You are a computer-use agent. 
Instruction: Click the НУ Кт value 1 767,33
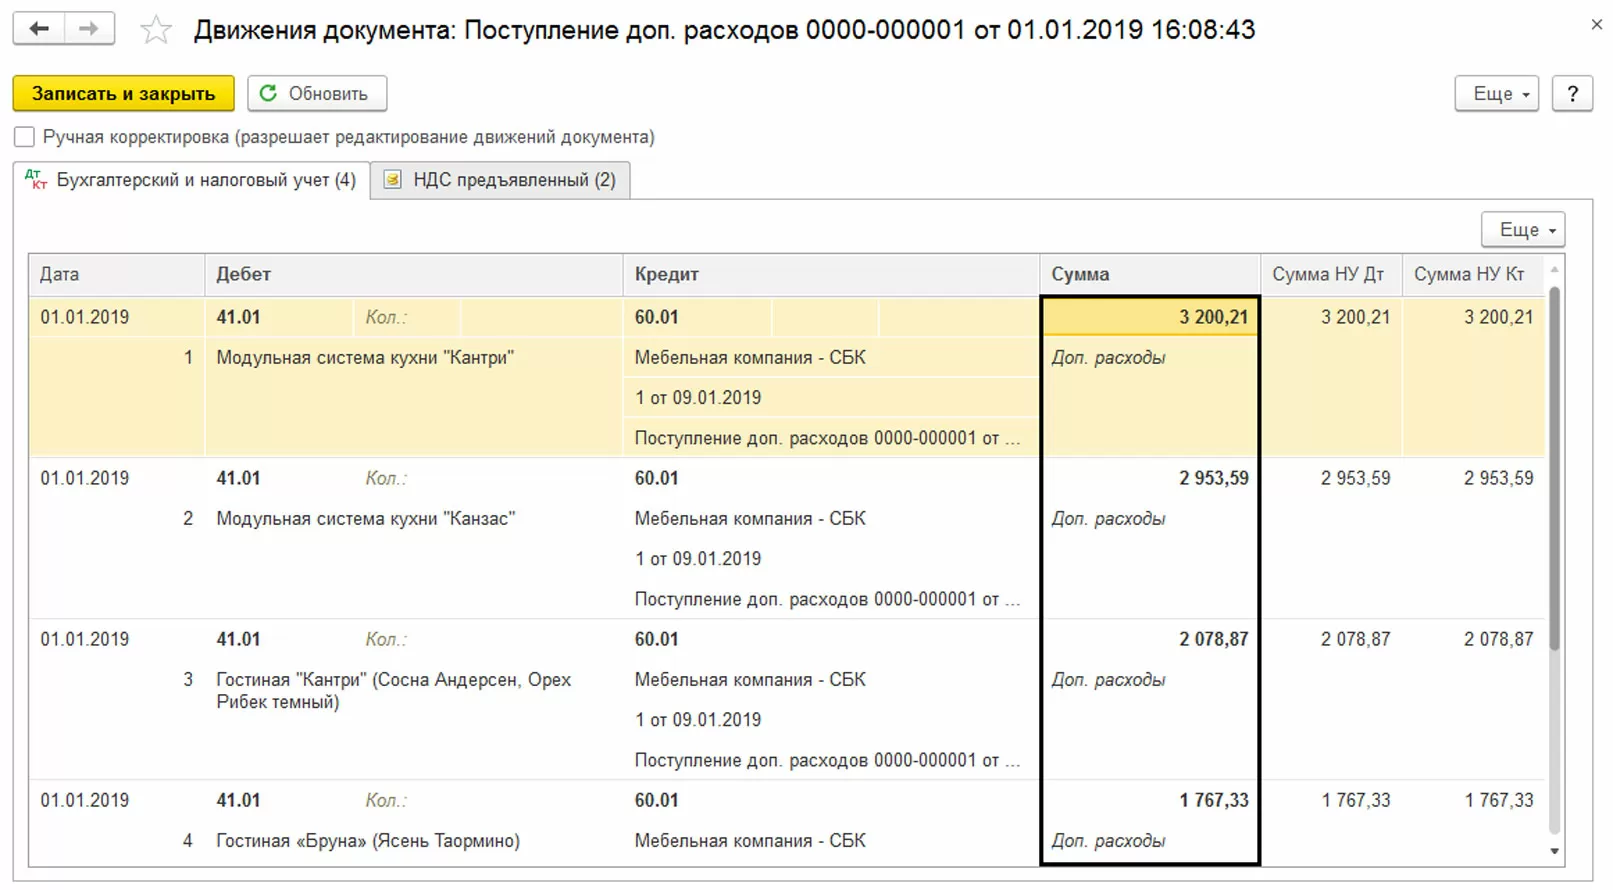[x=1498, y=800]
